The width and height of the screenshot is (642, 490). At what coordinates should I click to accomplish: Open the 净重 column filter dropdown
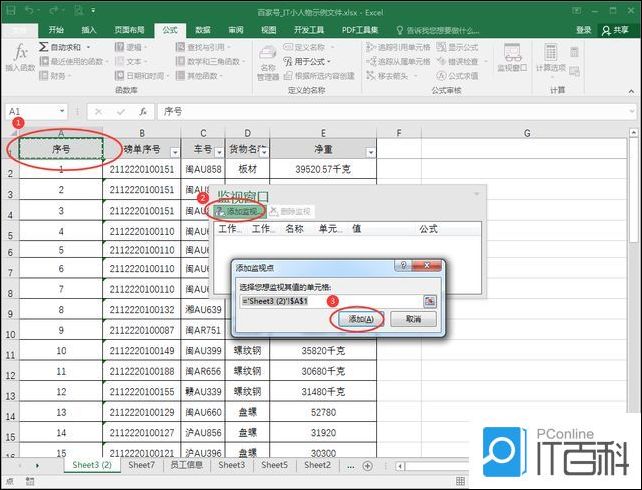pyautogui.click(x=369, y=152)
